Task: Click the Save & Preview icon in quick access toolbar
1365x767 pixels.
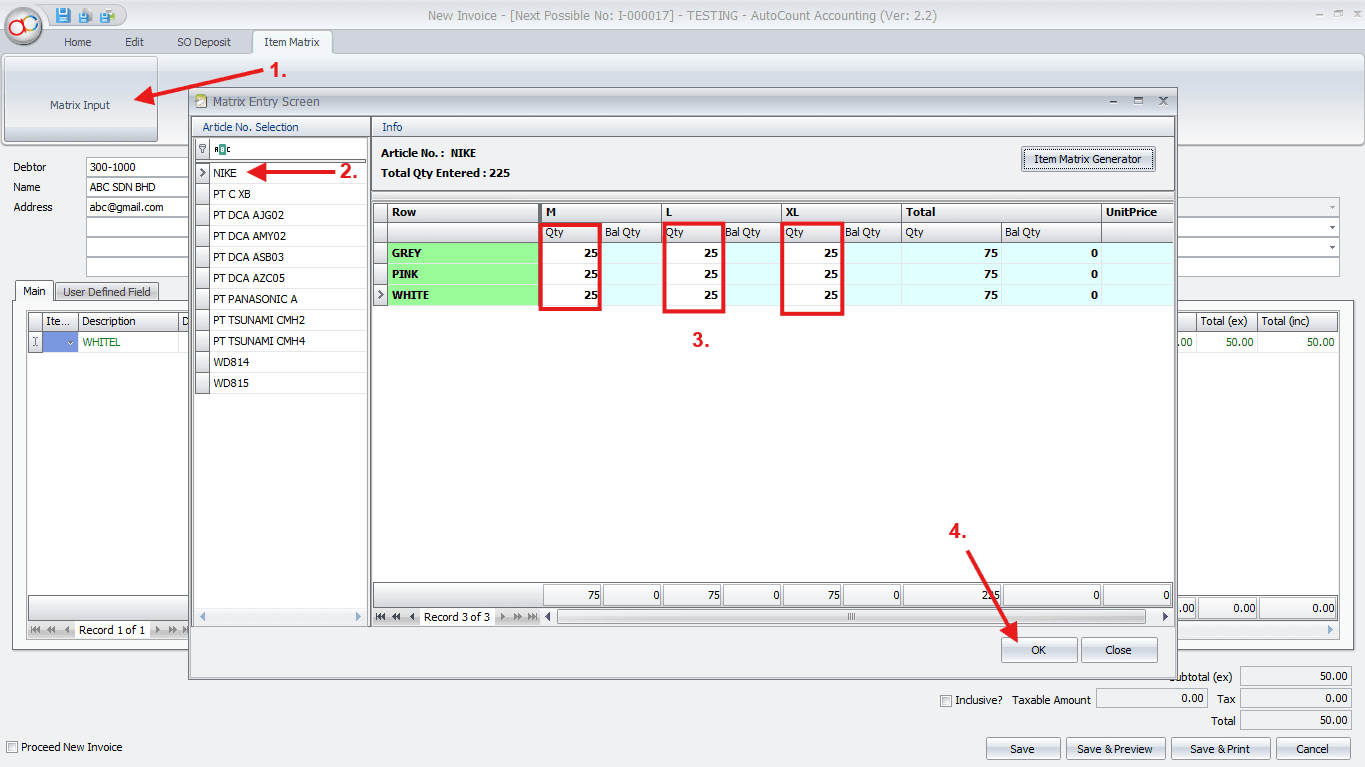Action: point(85,15)
